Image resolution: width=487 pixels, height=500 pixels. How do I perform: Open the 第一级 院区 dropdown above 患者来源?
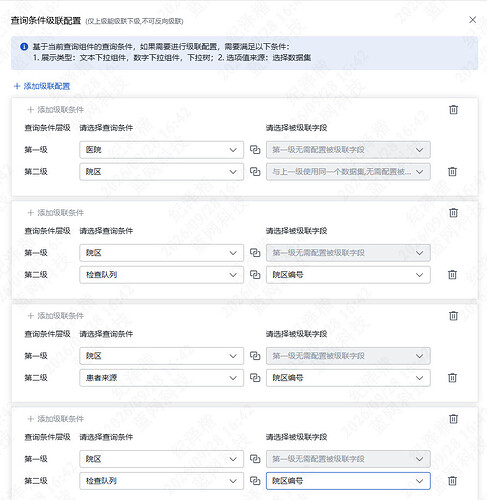[161, 356]
